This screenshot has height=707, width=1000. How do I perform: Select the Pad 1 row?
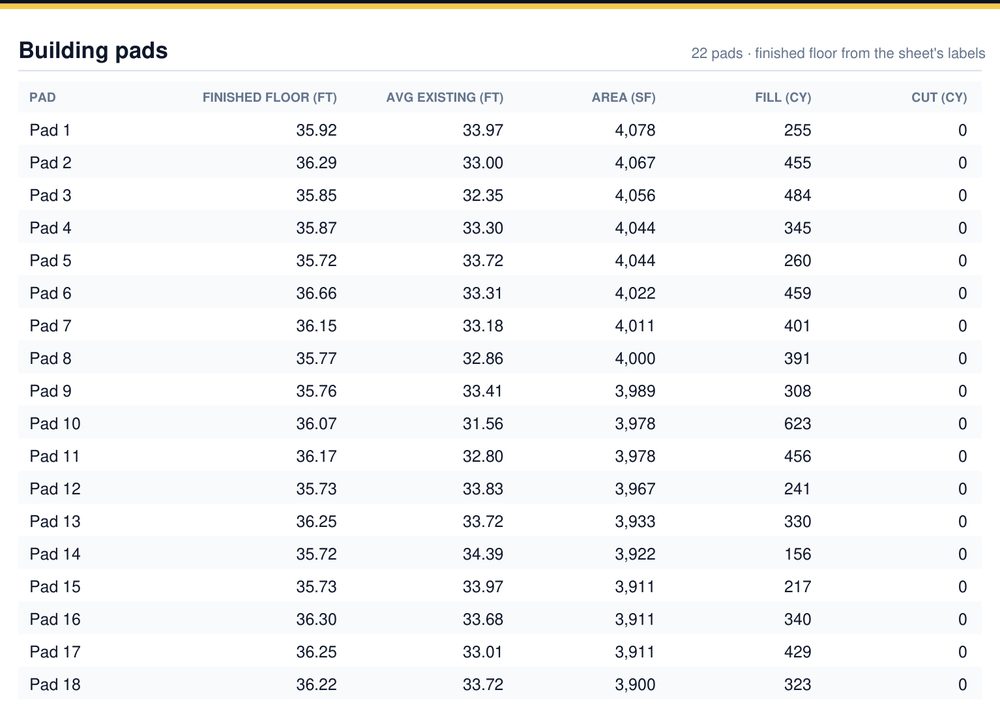500,130
